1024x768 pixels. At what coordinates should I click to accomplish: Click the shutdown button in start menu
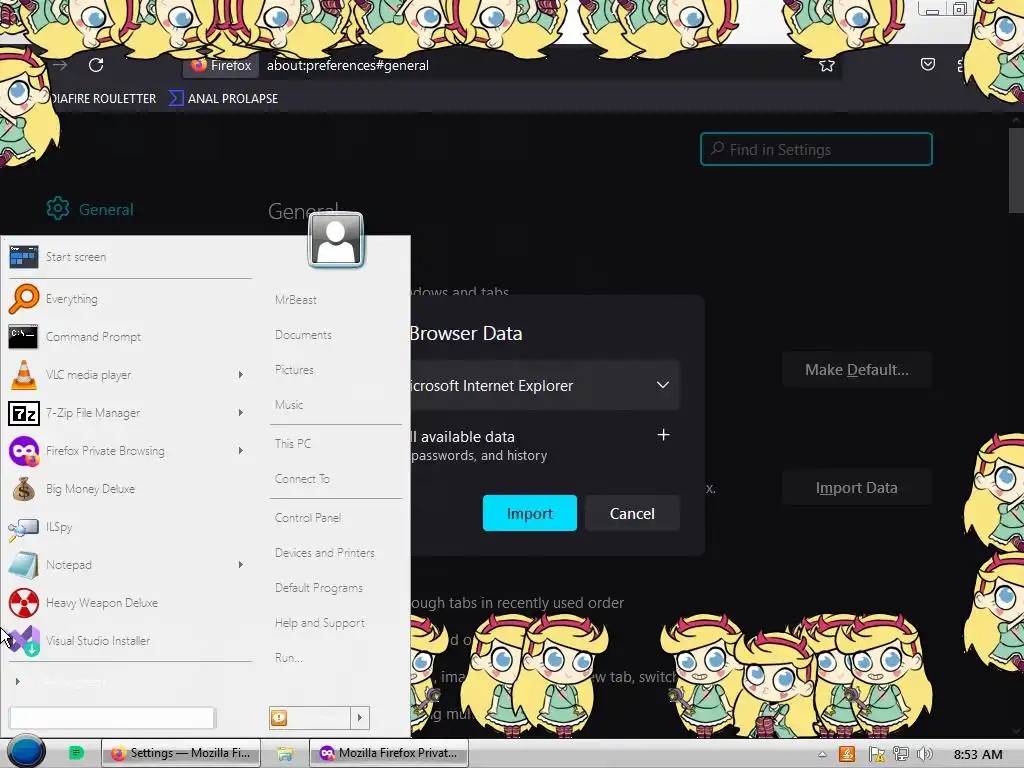tap(310, 718)
